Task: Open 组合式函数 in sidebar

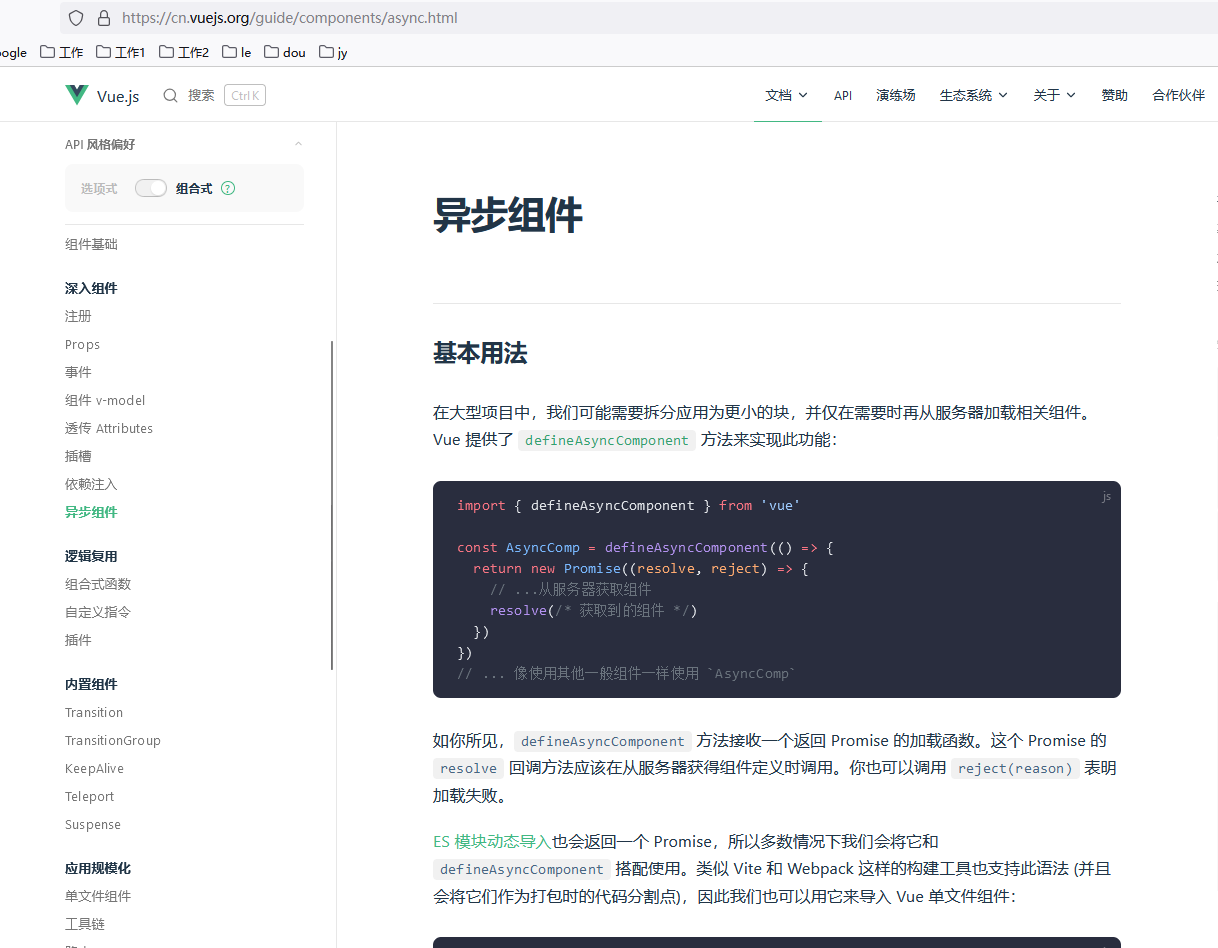Action: pyautogui.click(x=98, y=584)
